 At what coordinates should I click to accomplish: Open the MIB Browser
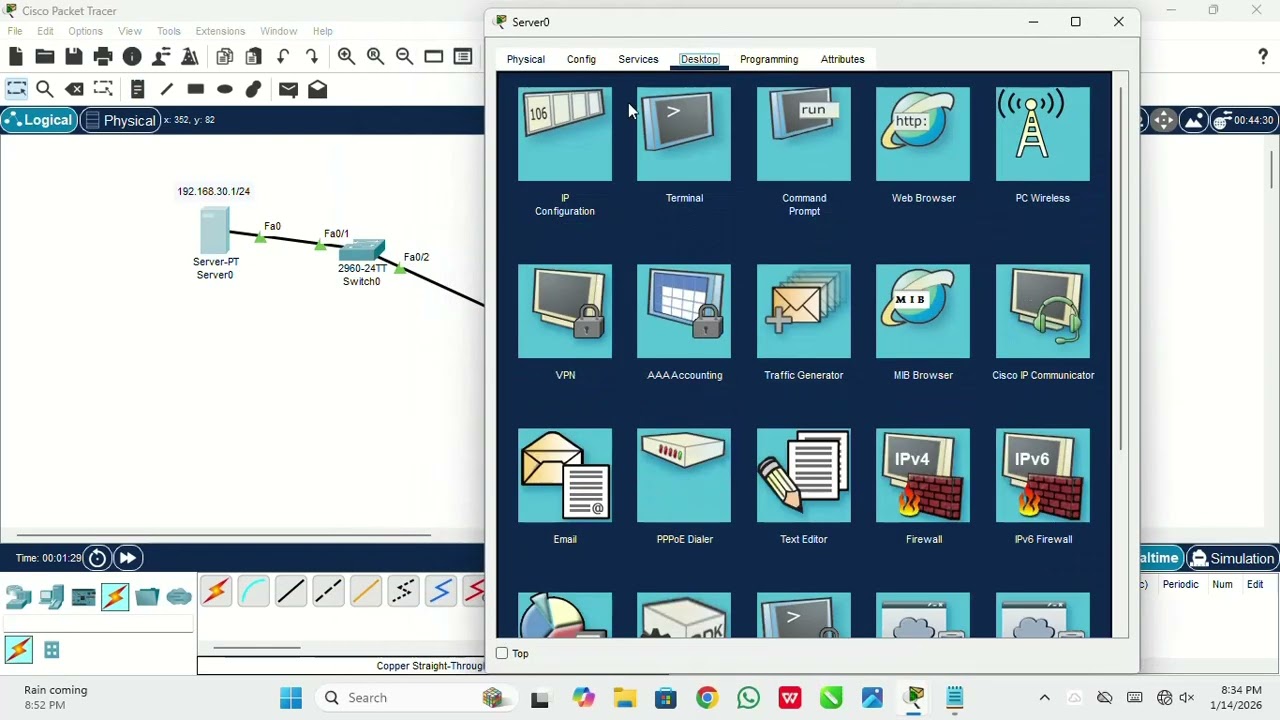tap(923, 311)
